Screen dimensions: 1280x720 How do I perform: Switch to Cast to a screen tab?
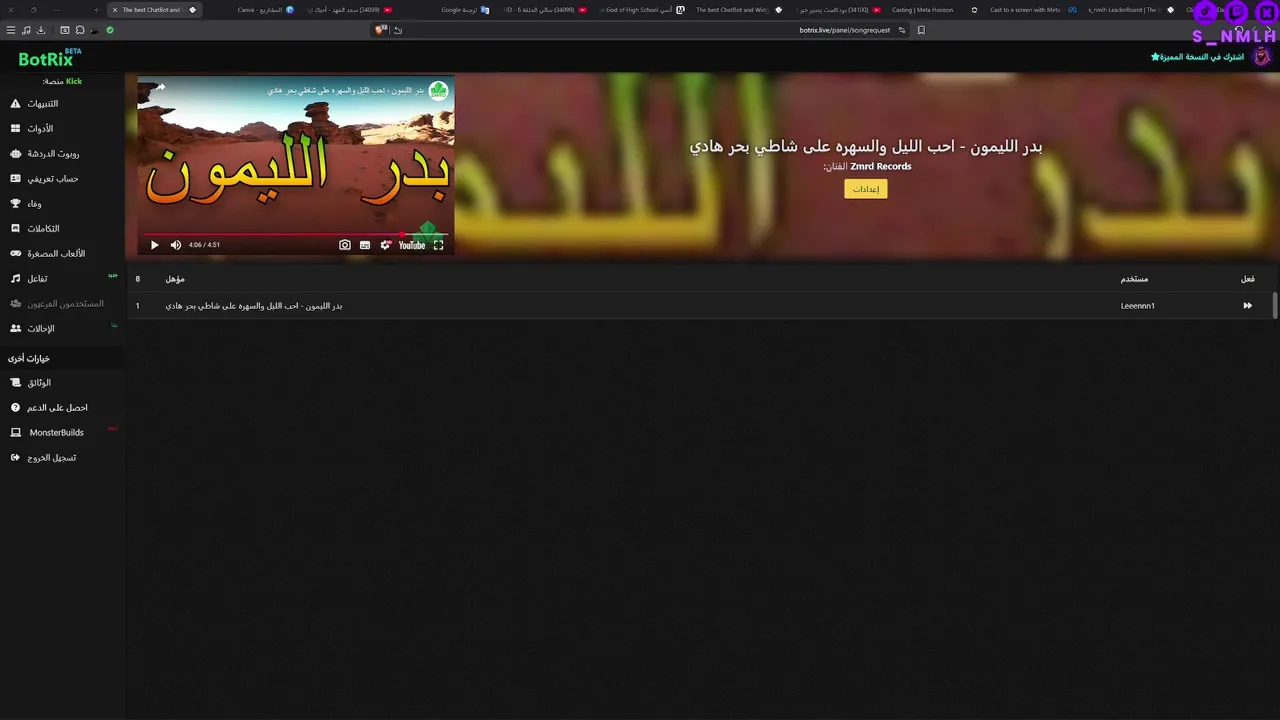pyautogui.click(x=1033, y=10)
